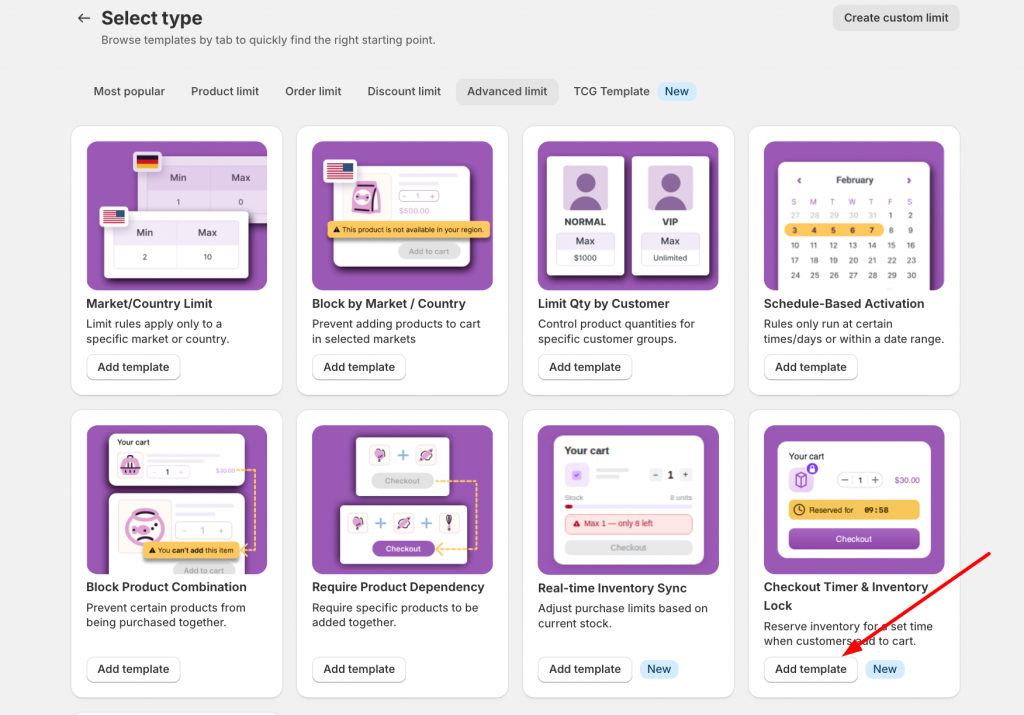1024x715 pixels.
Task: Go back using the arrow beside Select type
Action: pos(84,18)
